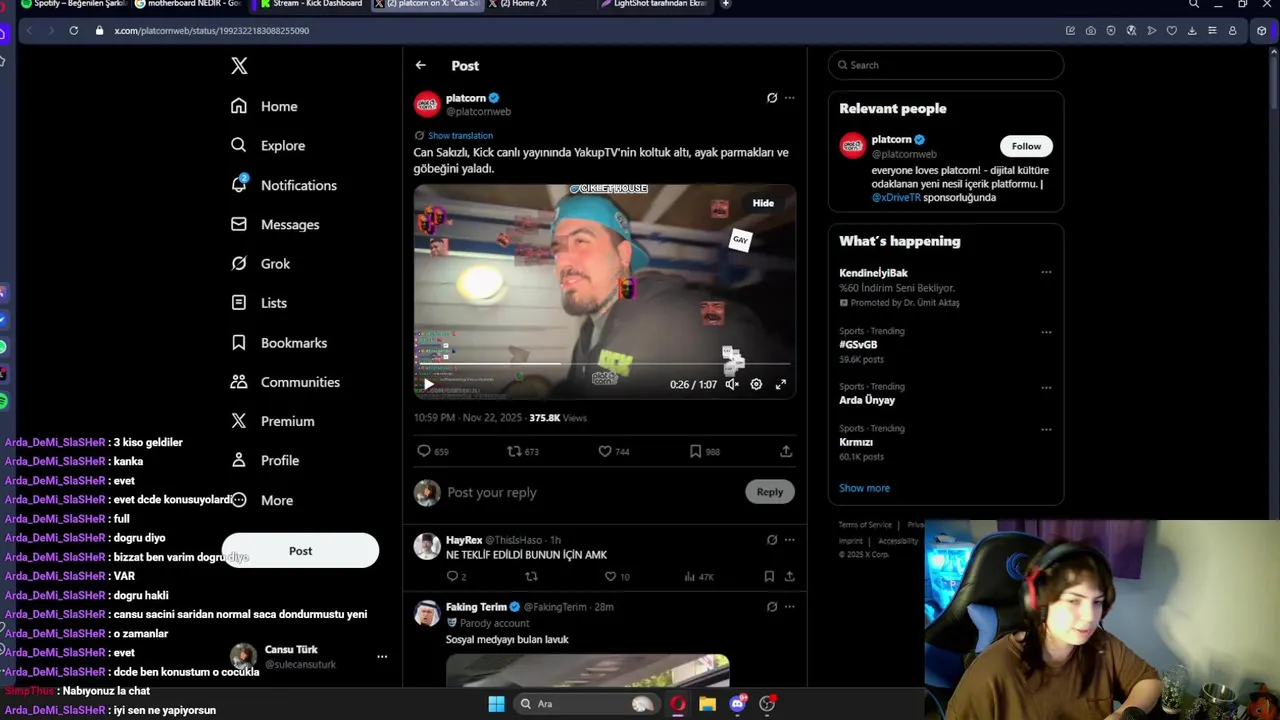
Task: Open the Explore section
Action: click(267, 145)
